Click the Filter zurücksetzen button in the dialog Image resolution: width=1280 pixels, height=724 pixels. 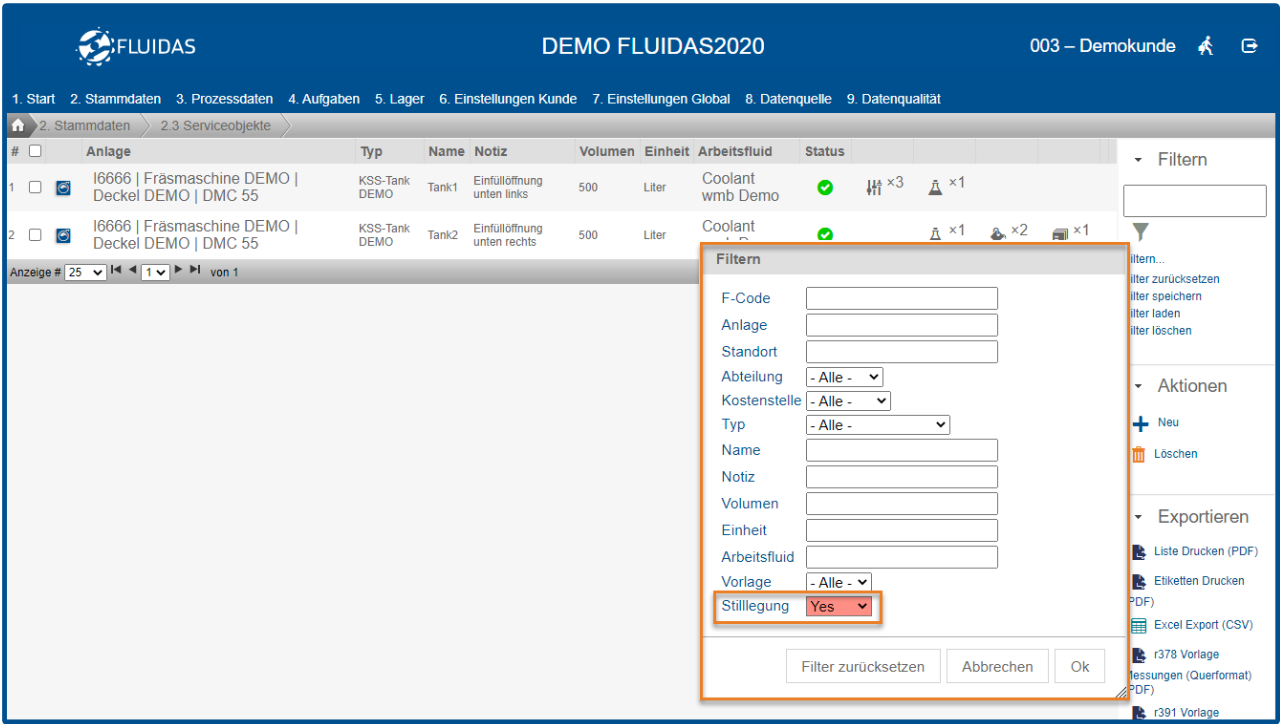click(862, 667)
